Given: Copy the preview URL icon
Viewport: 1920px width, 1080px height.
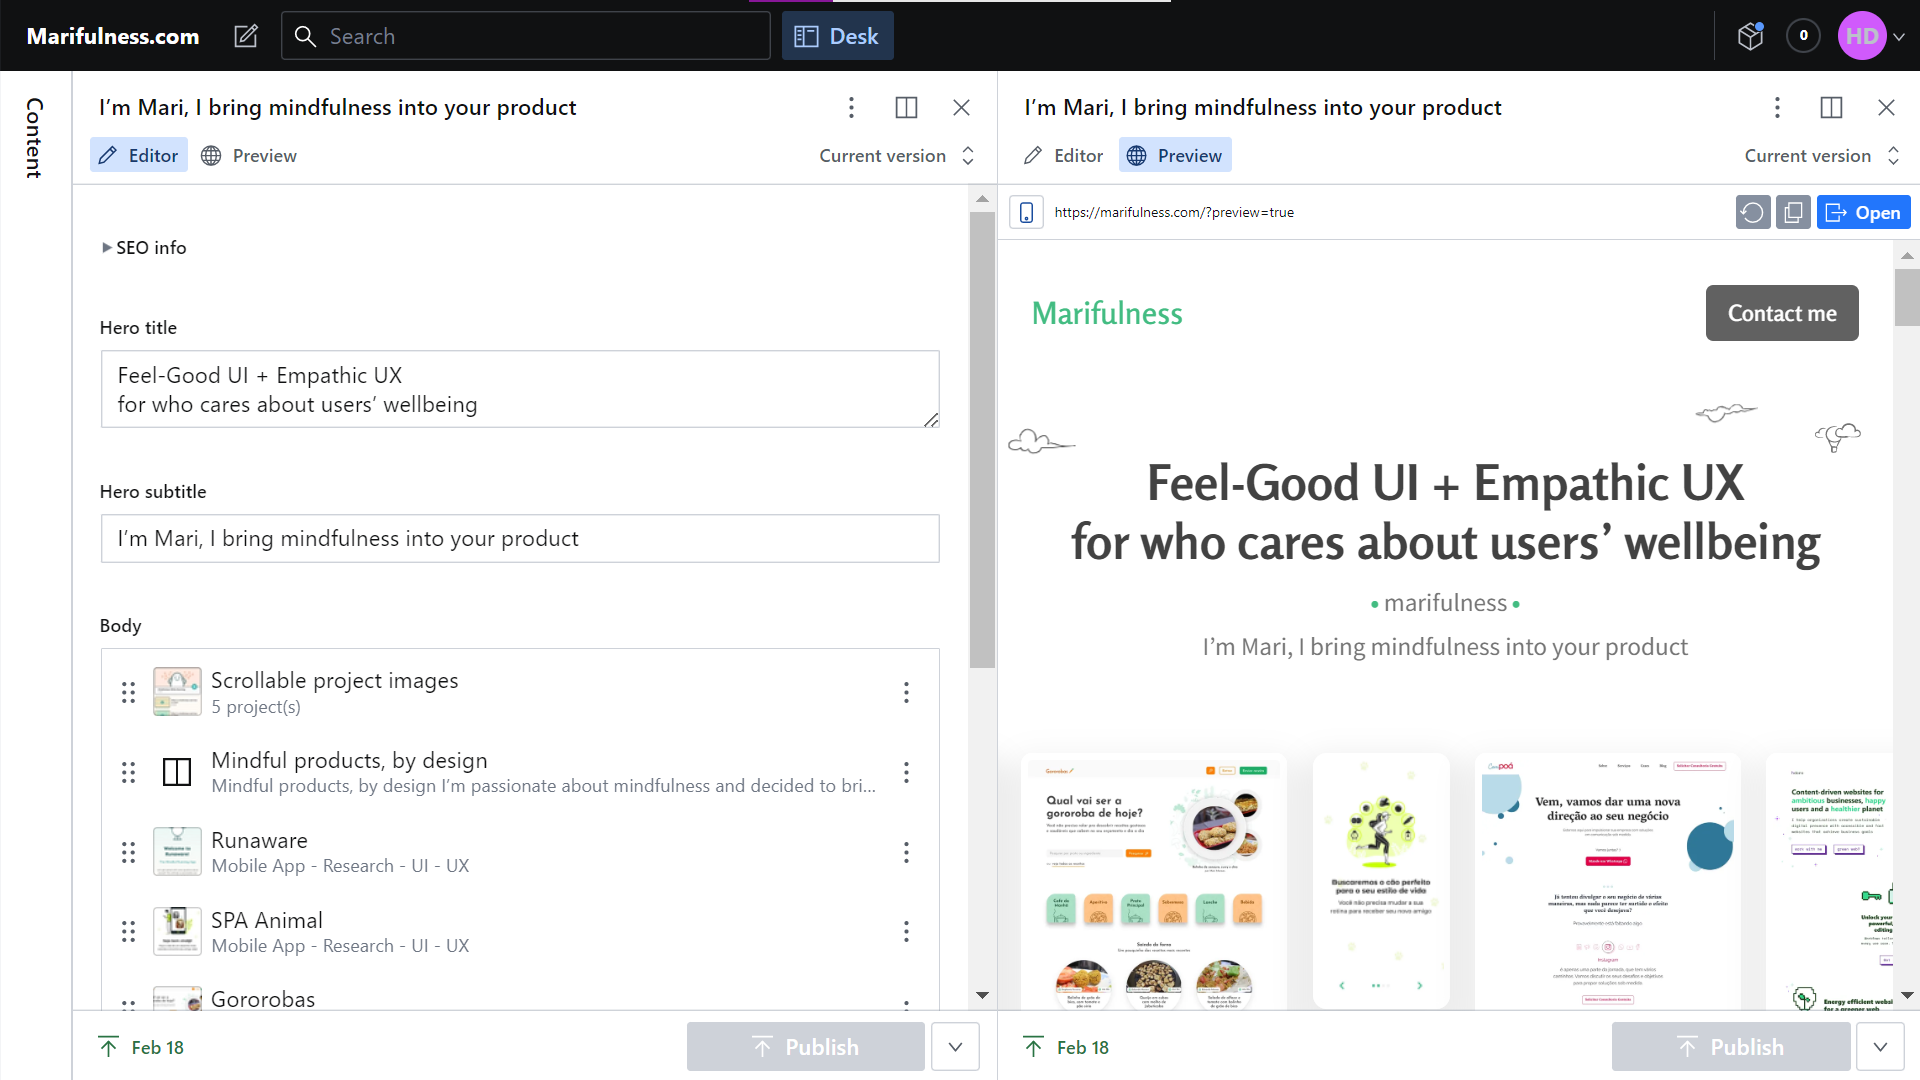Looking at the screenshot, I should tap(1794, 212).
